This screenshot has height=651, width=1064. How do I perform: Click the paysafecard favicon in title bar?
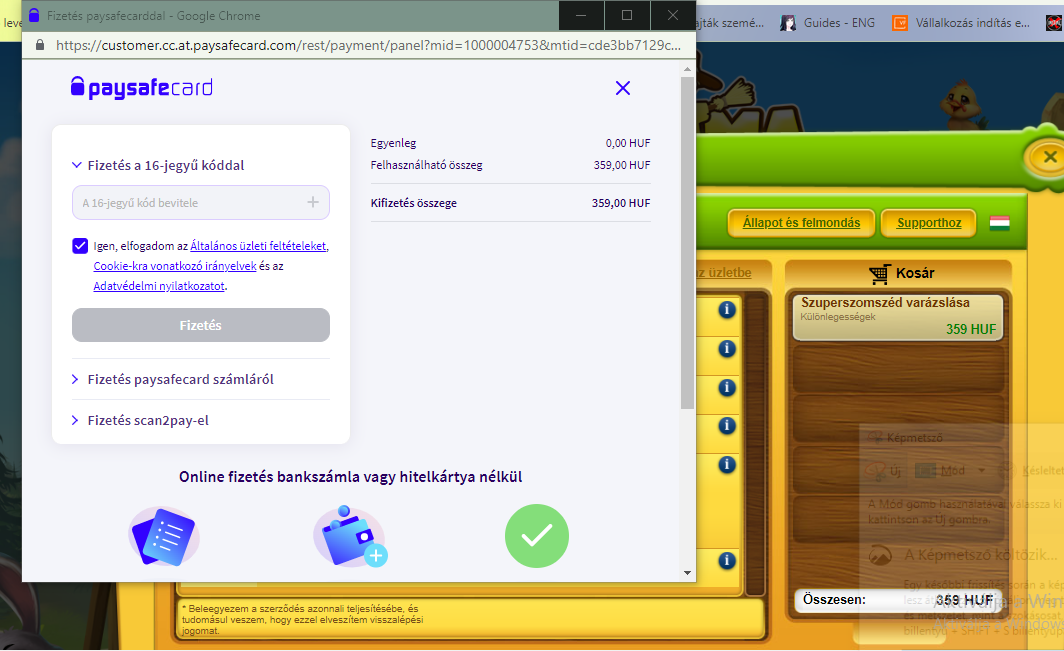click(x=34, y=15)
